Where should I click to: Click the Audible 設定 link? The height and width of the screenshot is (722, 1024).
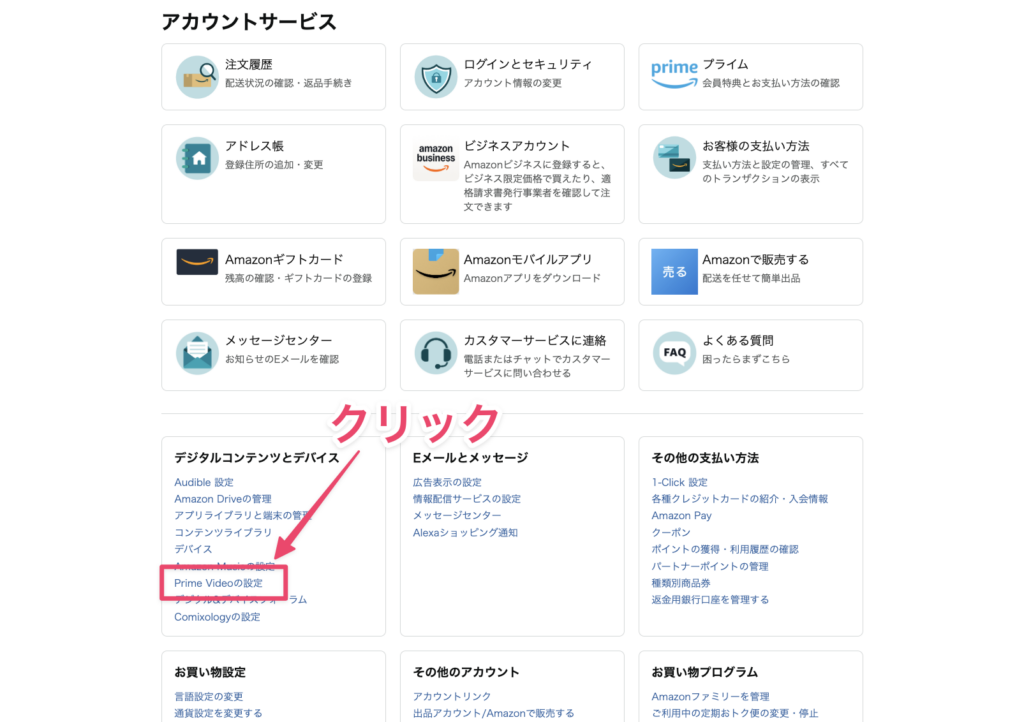pos(204,482)
